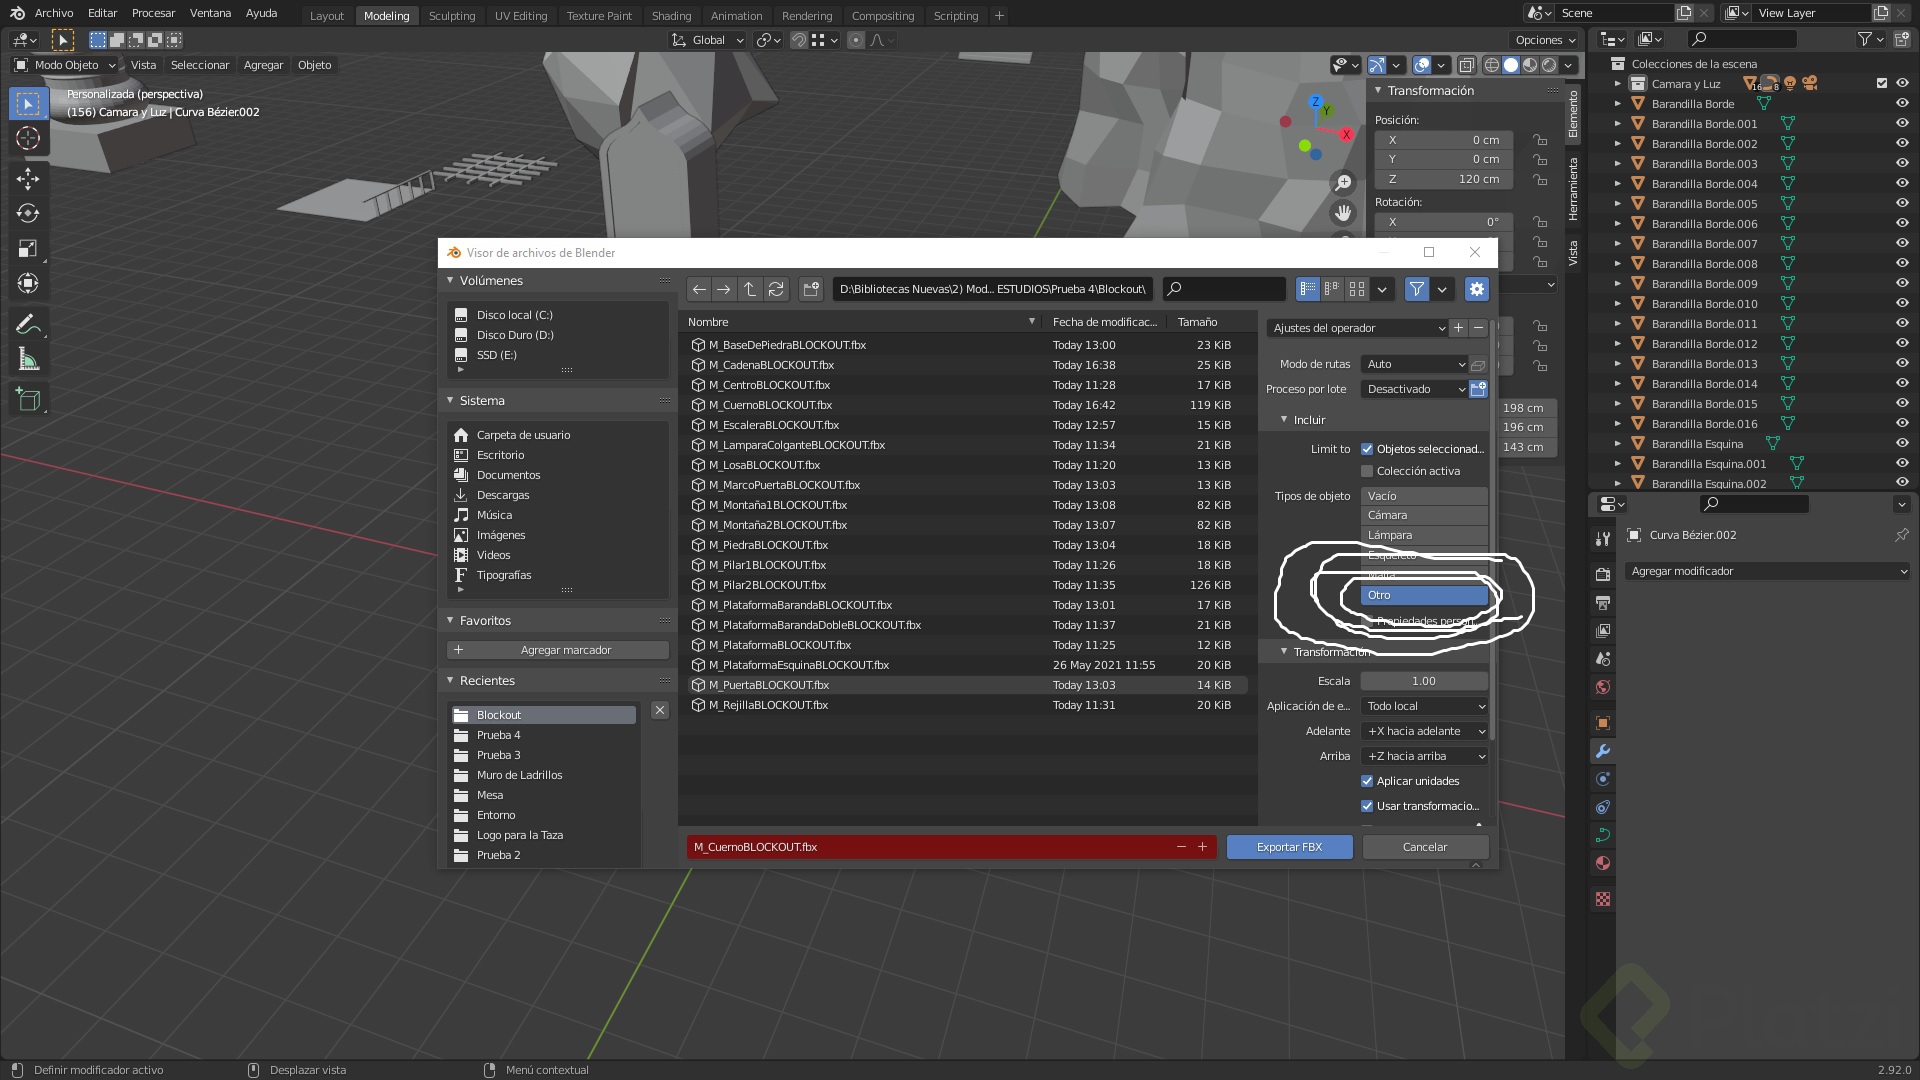
Task: Open Modifier properties wrench tab
Action: (1603, 751)
